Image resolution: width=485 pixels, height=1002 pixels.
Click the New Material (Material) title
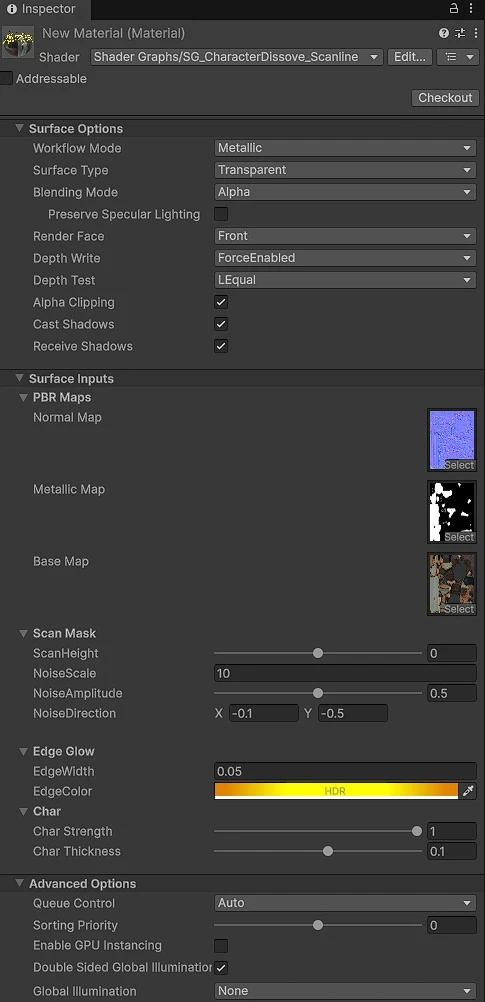coord(114,33)
